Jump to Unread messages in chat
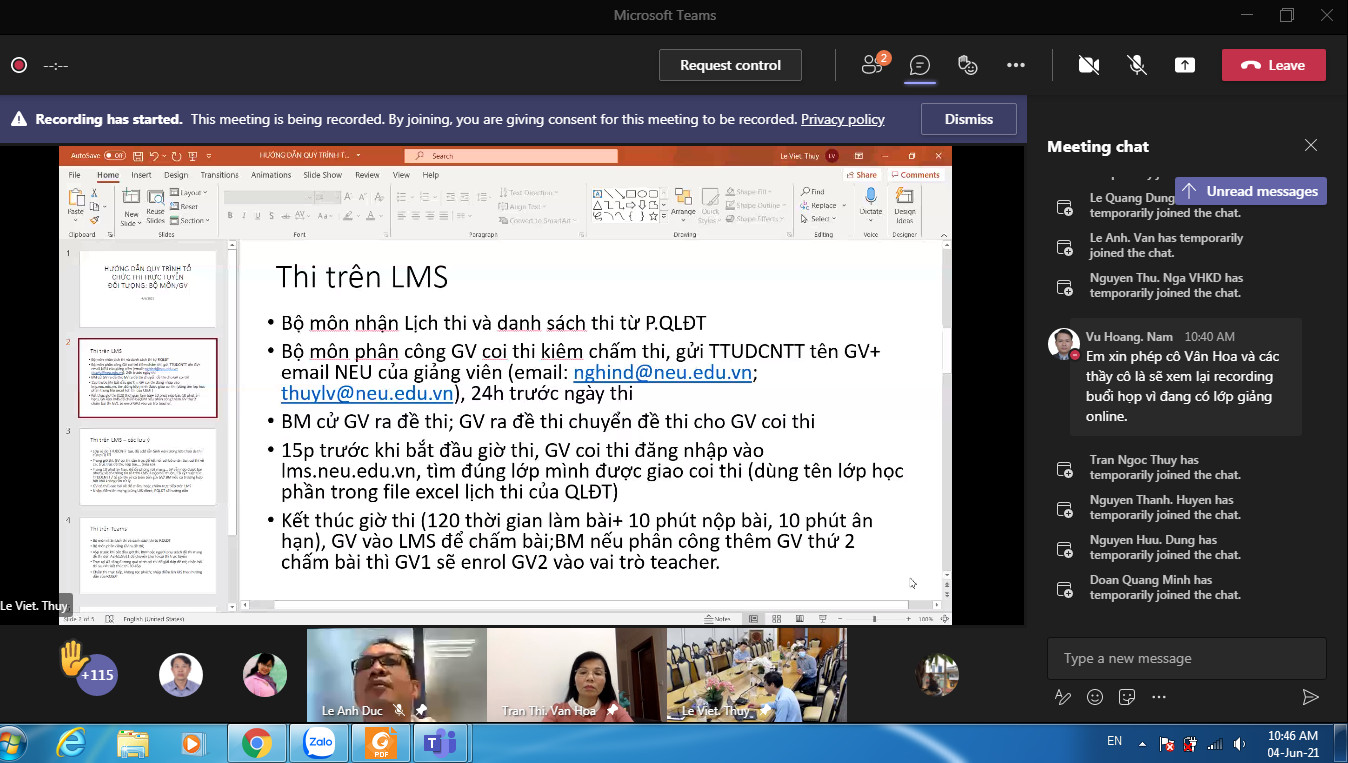Image resolution: width=1348 pixels, height=763 pixels. pos(1251,191)
